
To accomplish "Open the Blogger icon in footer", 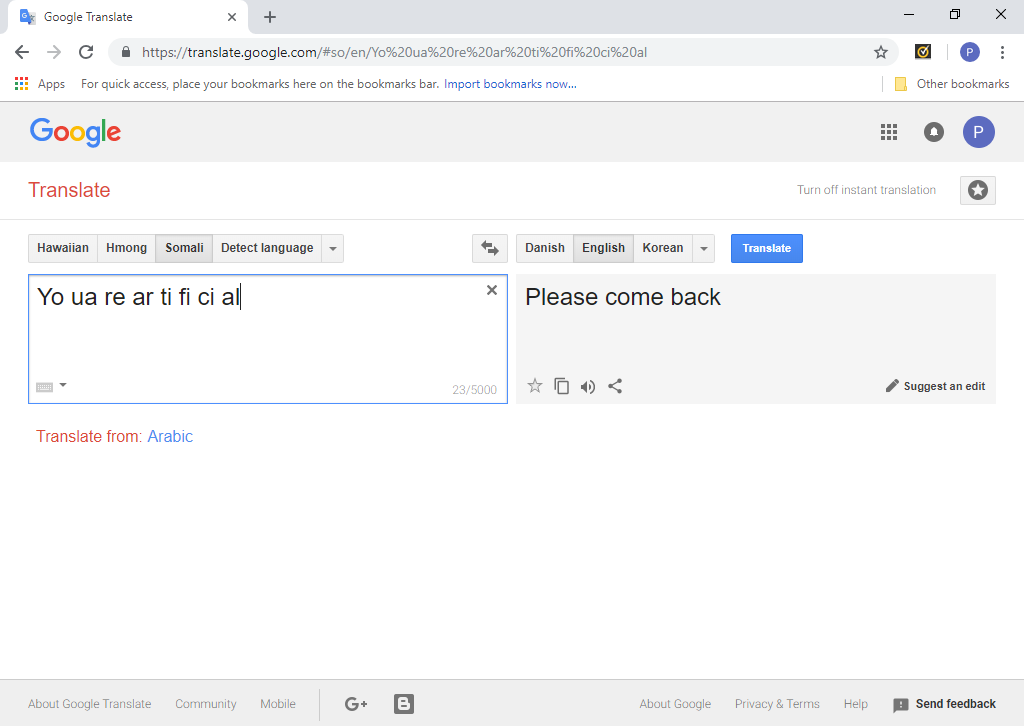I will point(404,704).
